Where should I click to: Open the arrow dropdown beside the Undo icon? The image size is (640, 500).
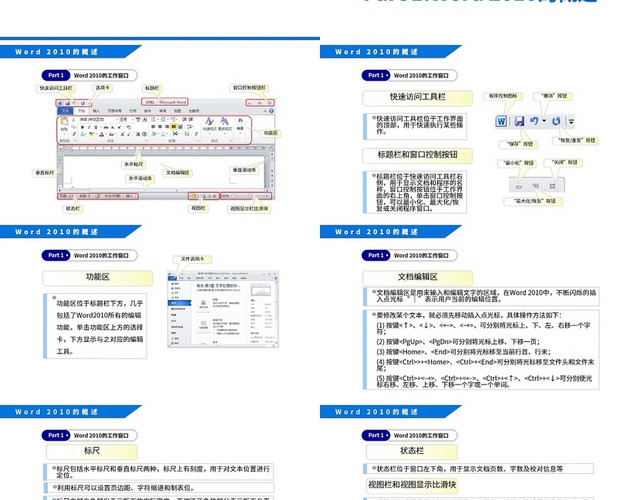click(x=544, y=121)
